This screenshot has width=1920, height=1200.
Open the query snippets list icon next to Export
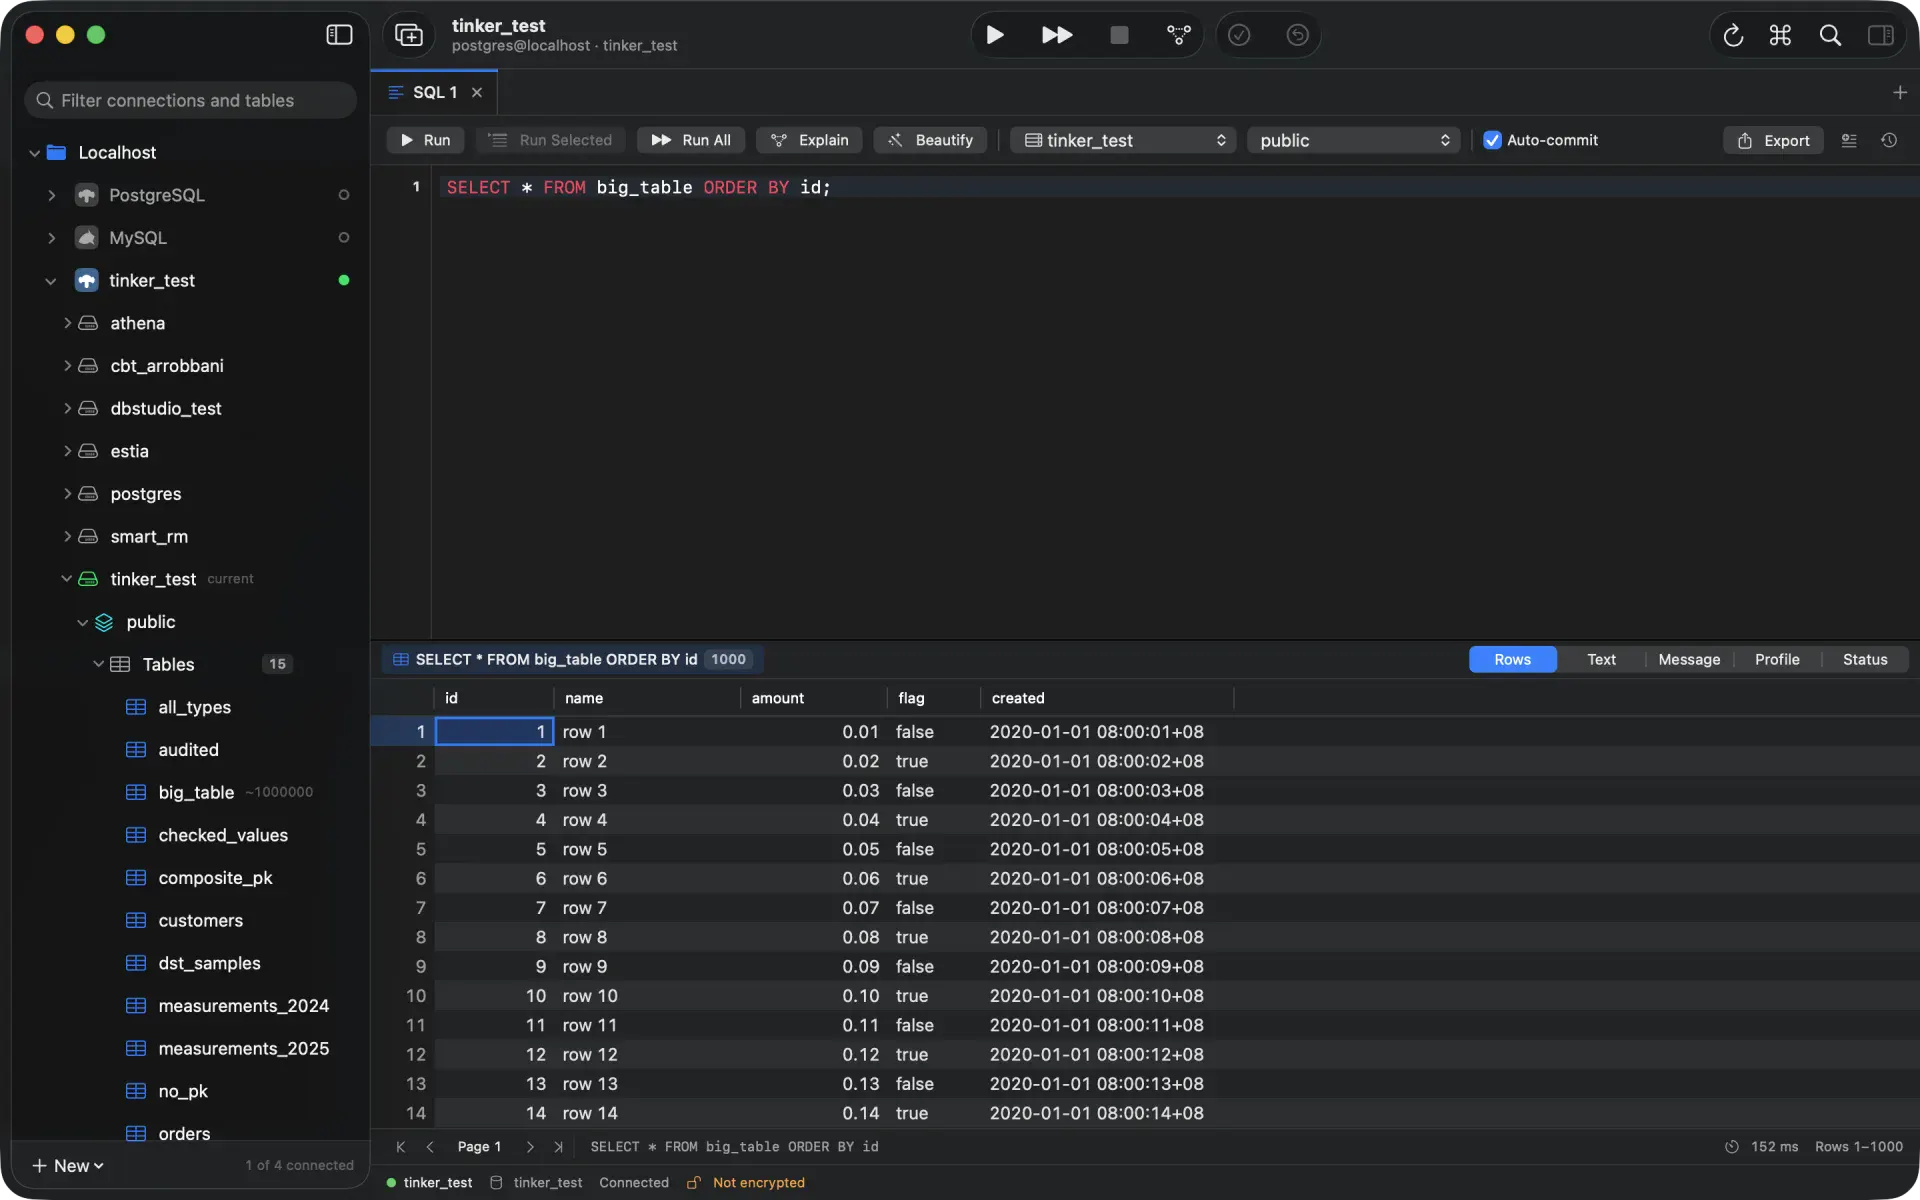(1849, 140)
